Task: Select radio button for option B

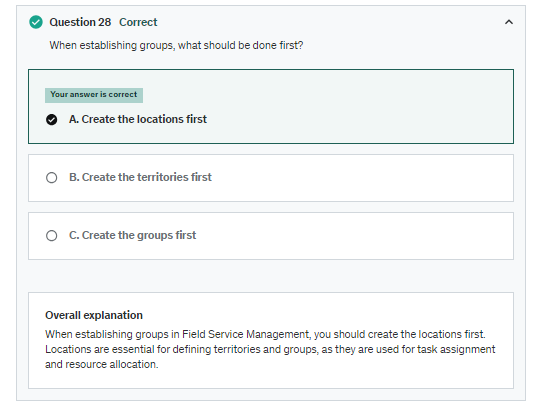Action: (51, 177)
